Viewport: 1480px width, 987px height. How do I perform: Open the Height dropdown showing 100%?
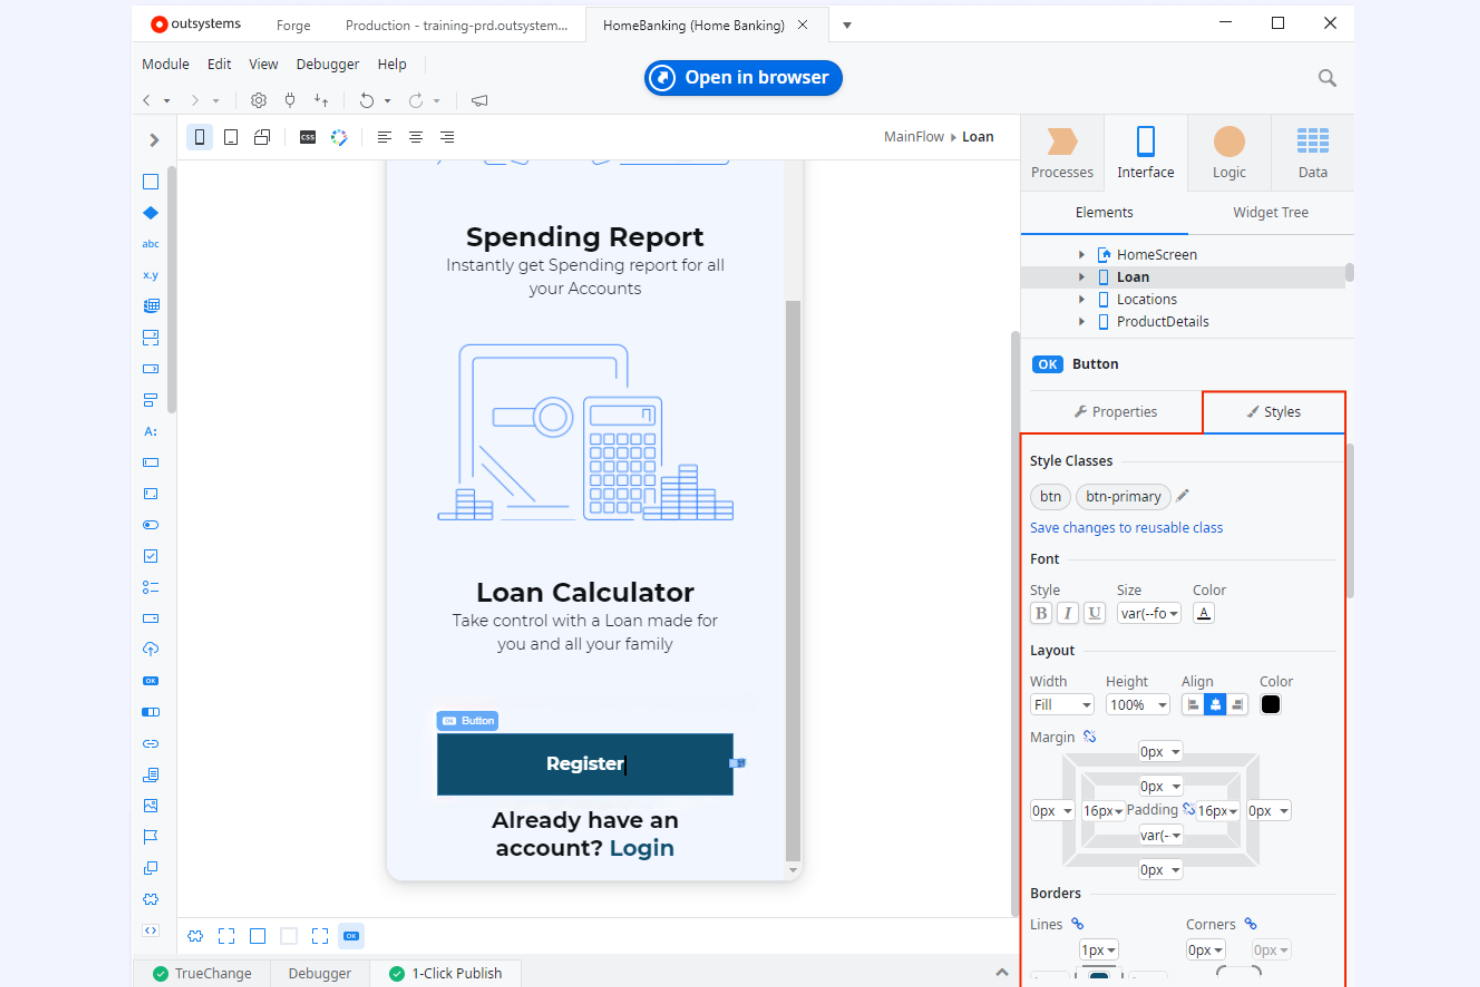1137,704
